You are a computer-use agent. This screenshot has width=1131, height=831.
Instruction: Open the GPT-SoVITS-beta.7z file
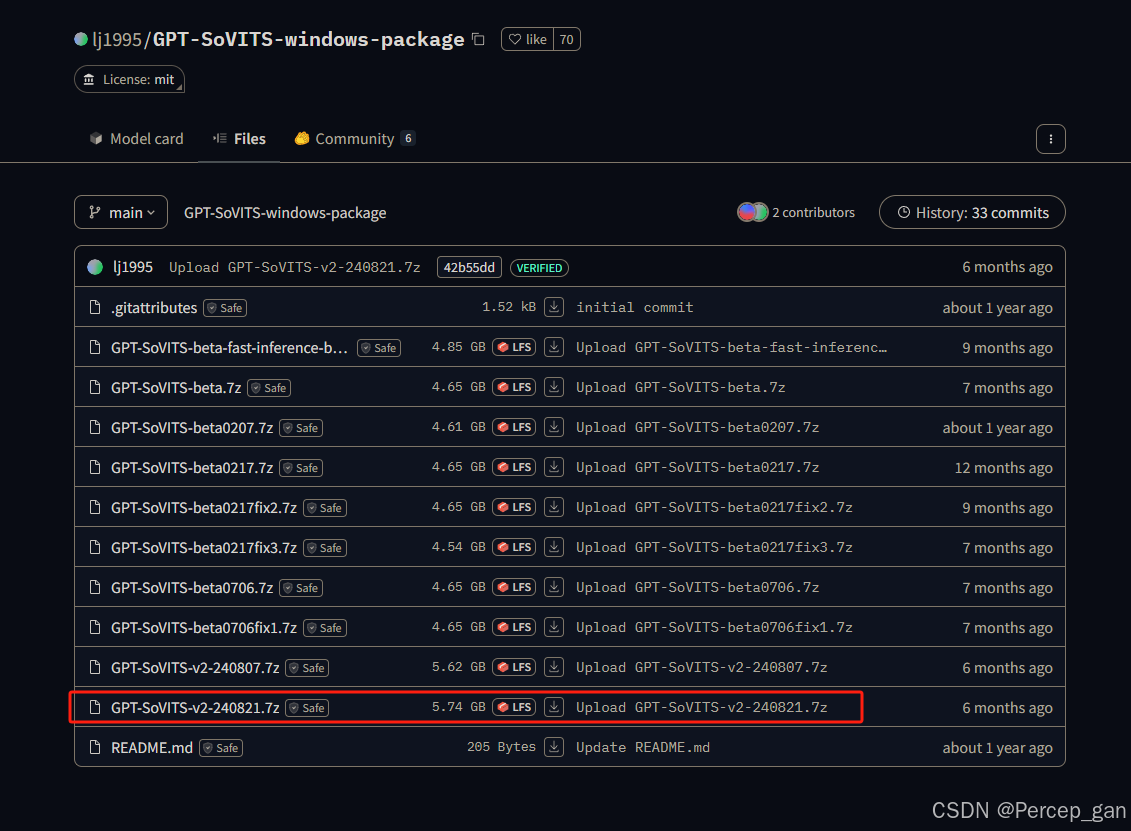(x=176, y=388)
